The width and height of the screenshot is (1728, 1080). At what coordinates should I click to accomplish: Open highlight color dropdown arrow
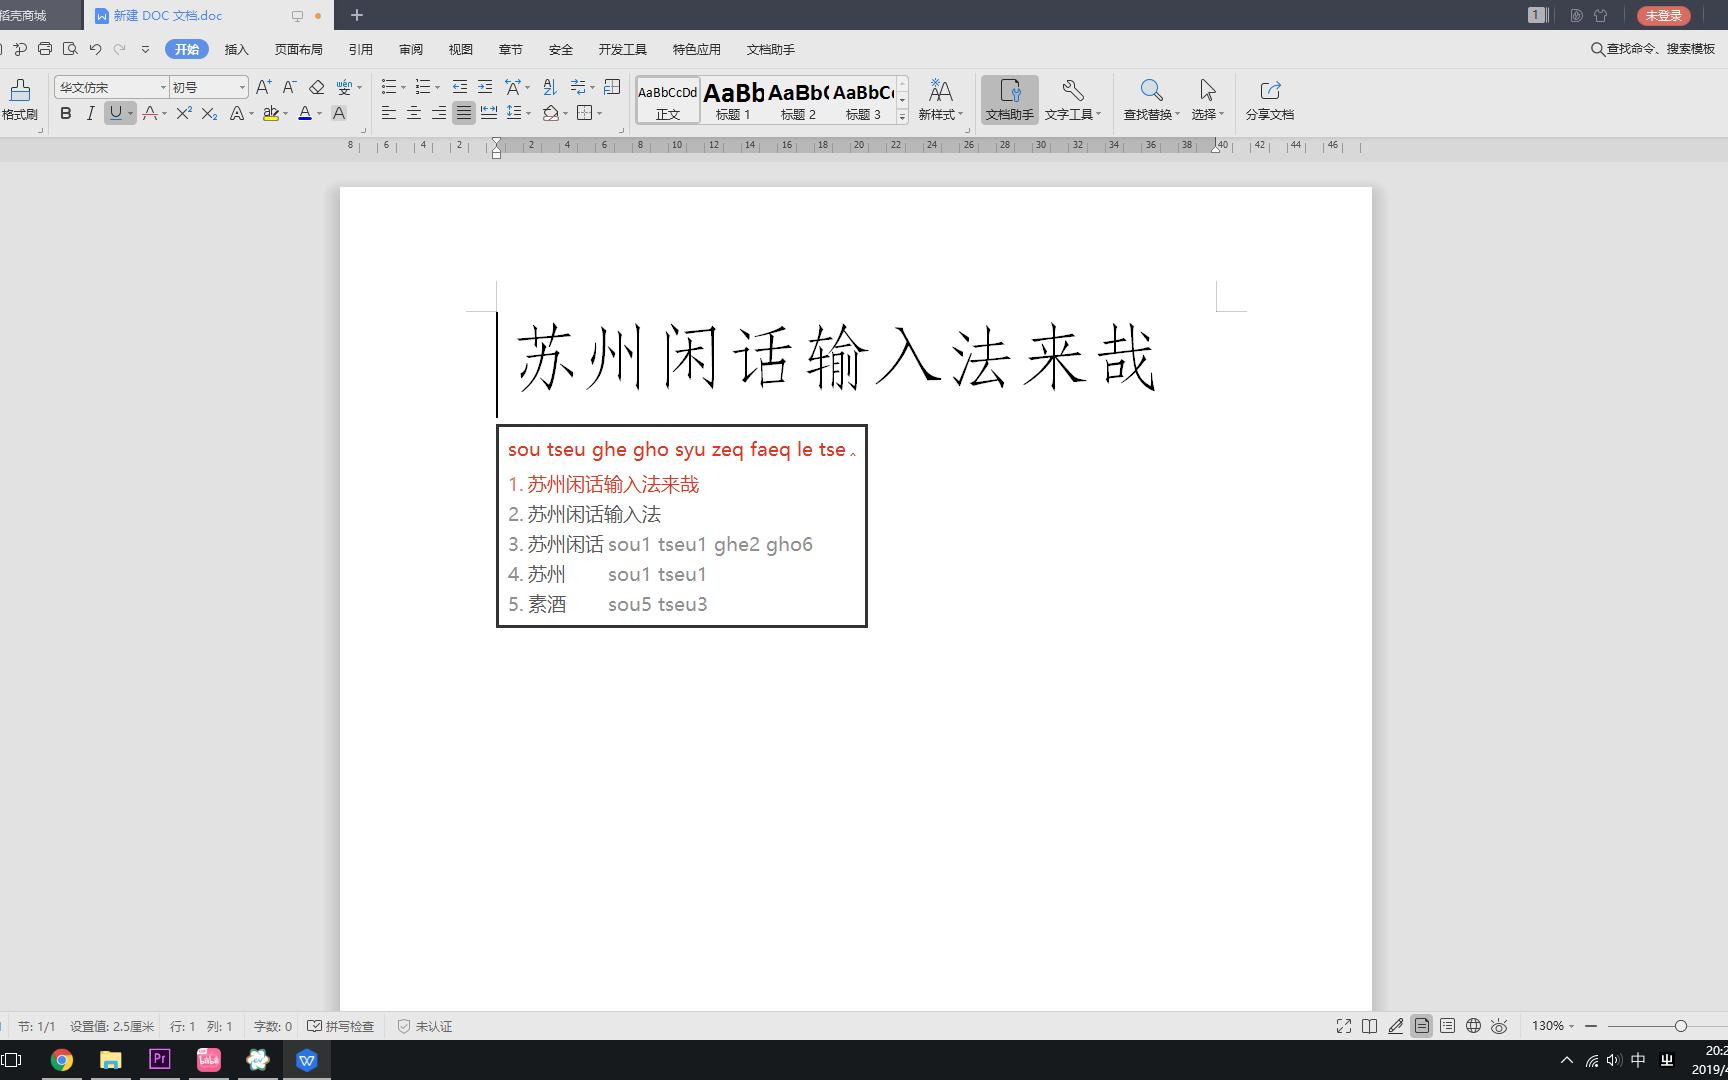pos(286,114)
